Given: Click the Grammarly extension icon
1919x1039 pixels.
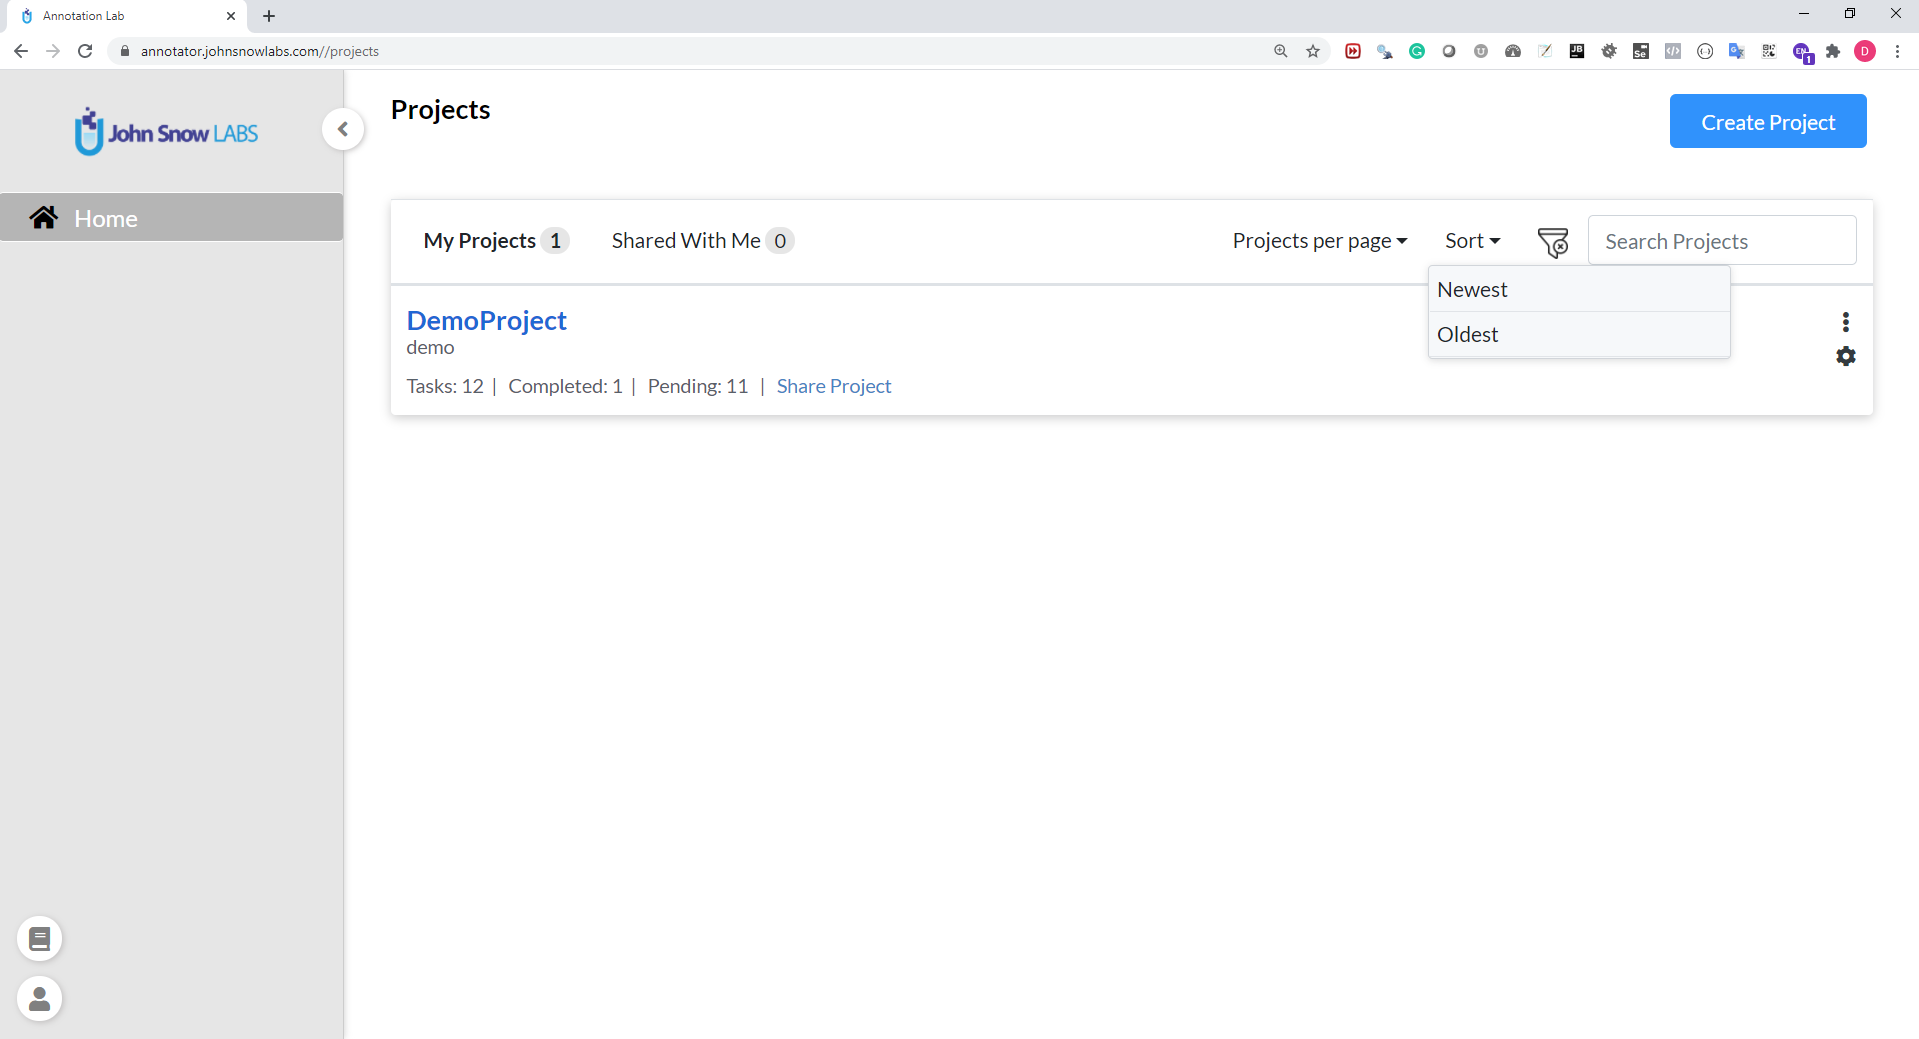Looking at the screenshot, I should click(1417, 51).
